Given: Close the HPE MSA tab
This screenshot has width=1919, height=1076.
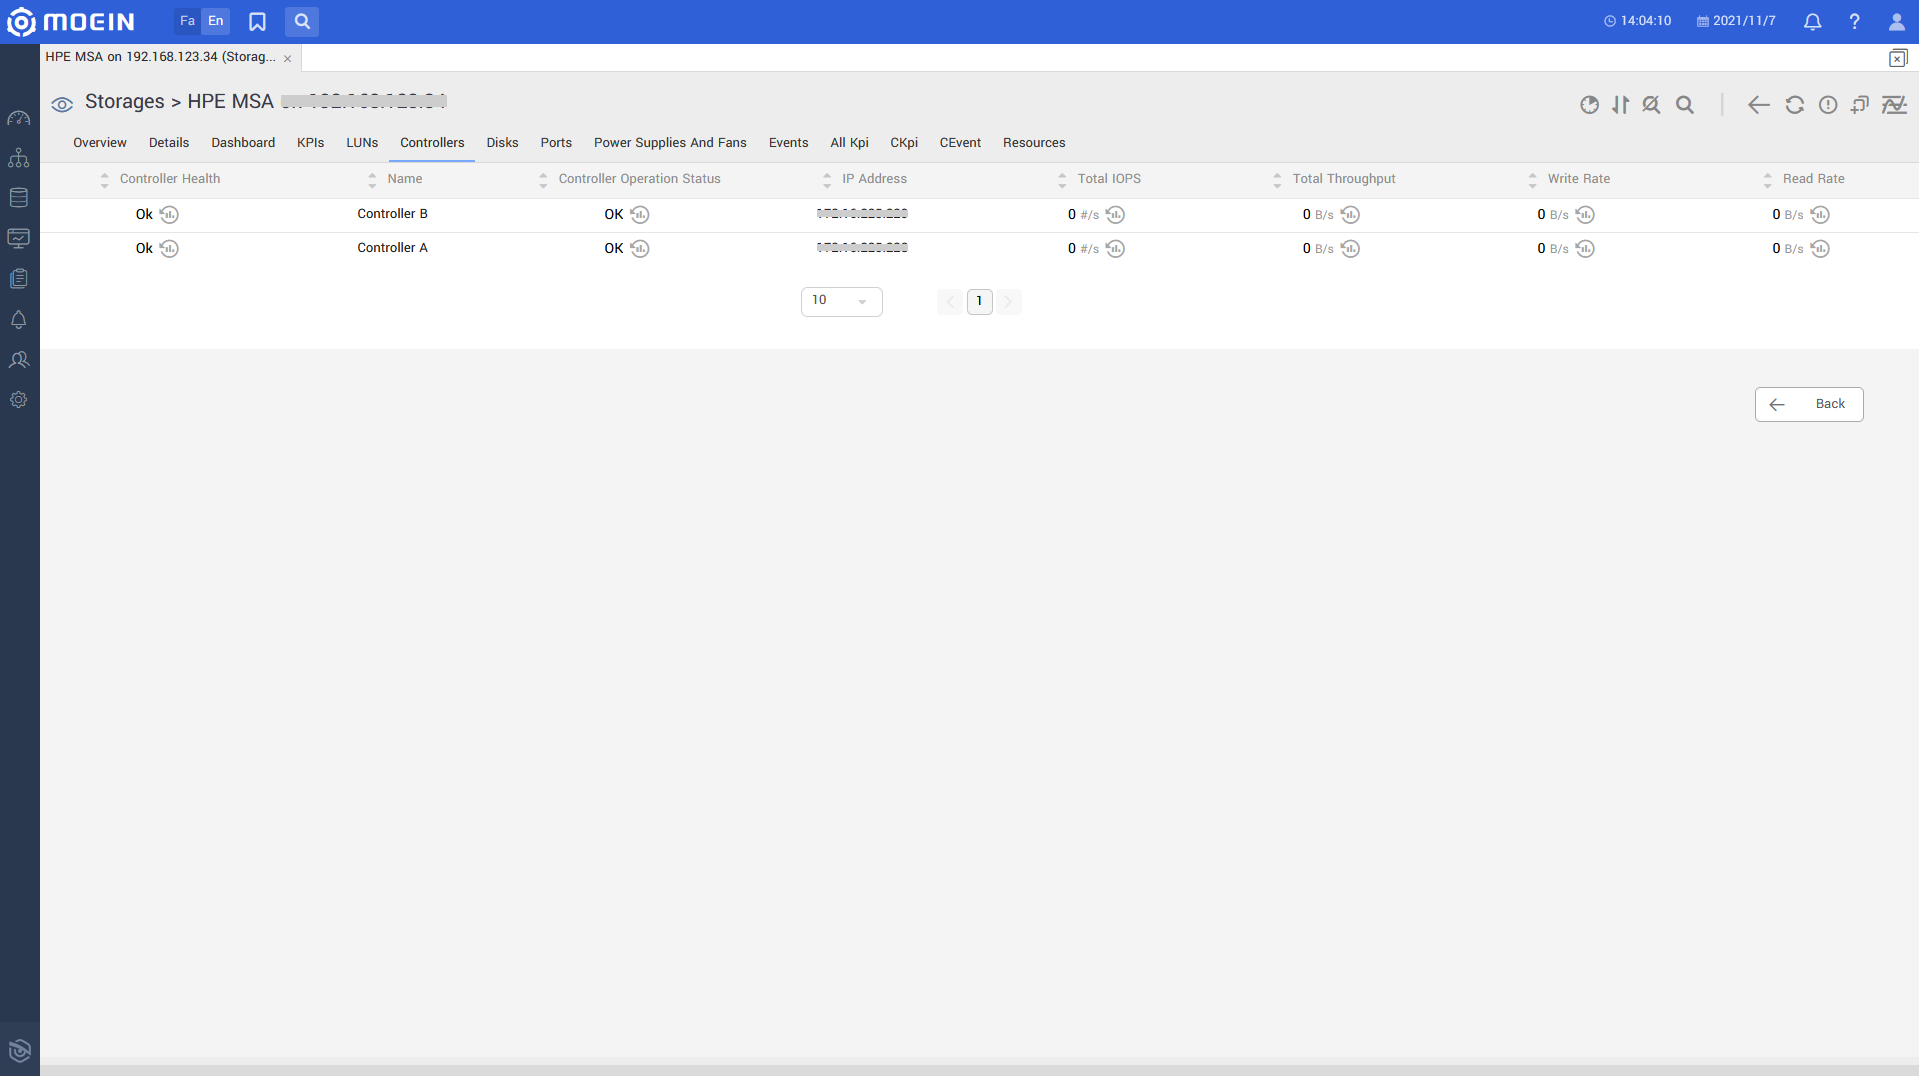Looking at the screenshot, I should 288,58.
